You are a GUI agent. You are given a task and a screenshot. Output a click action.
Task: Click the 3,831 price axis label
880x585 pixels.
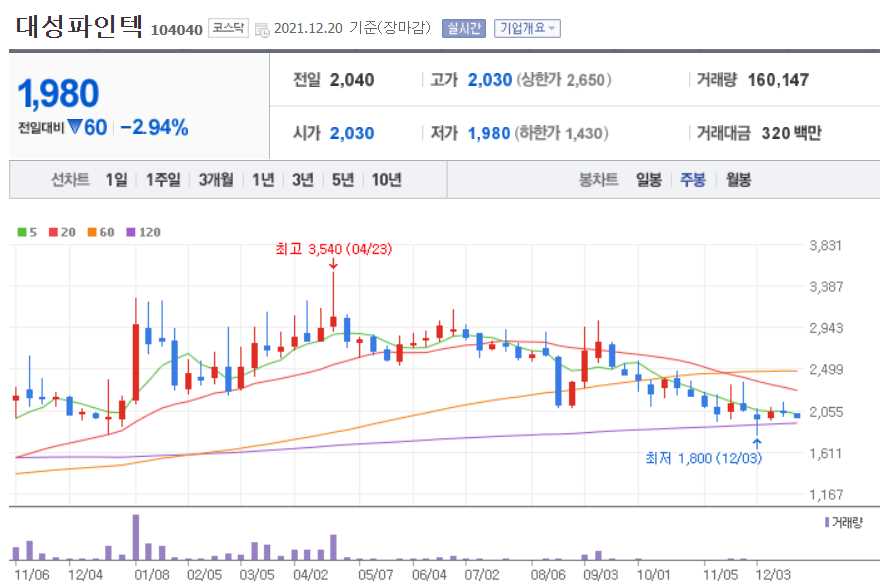pyautogui.click(x=826, y=245)
